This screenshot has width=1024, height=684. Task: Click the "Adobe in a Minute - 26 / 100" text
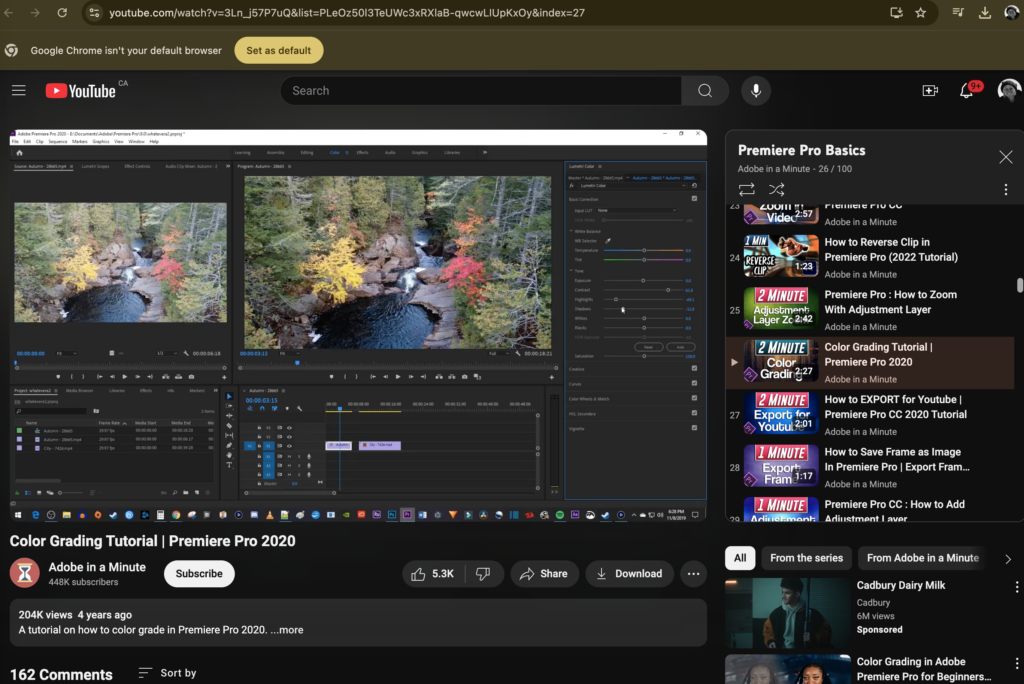(x=795, y=169)
